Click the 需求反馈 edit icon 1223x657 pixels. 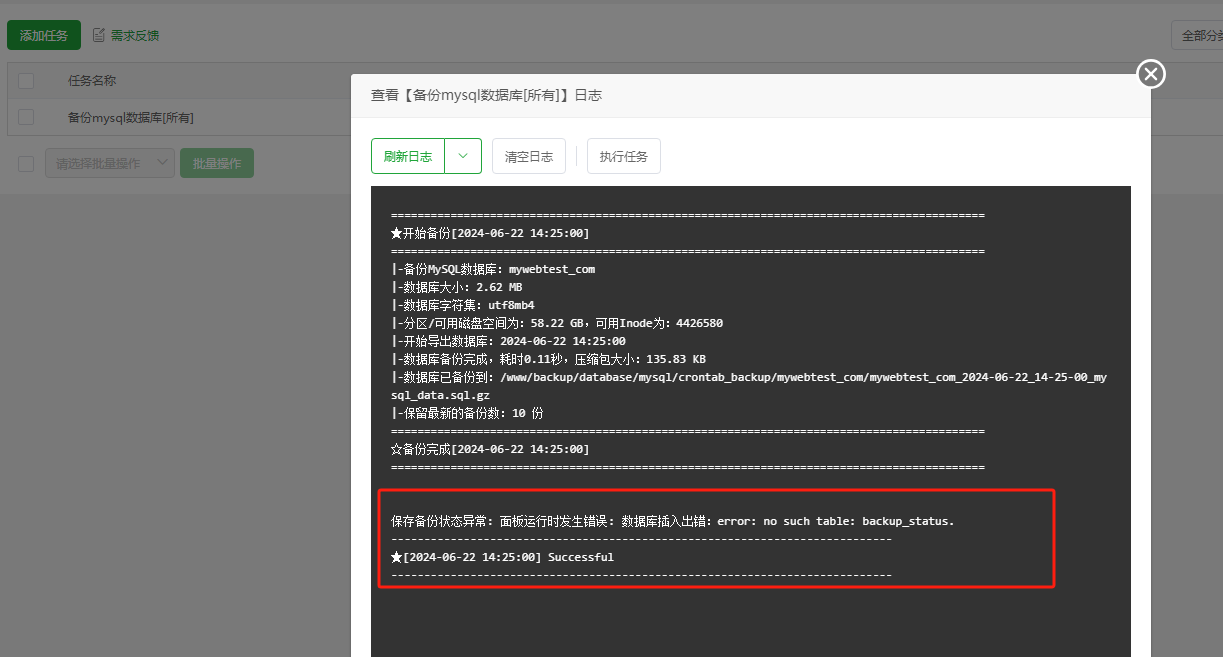tap(99, 35)
